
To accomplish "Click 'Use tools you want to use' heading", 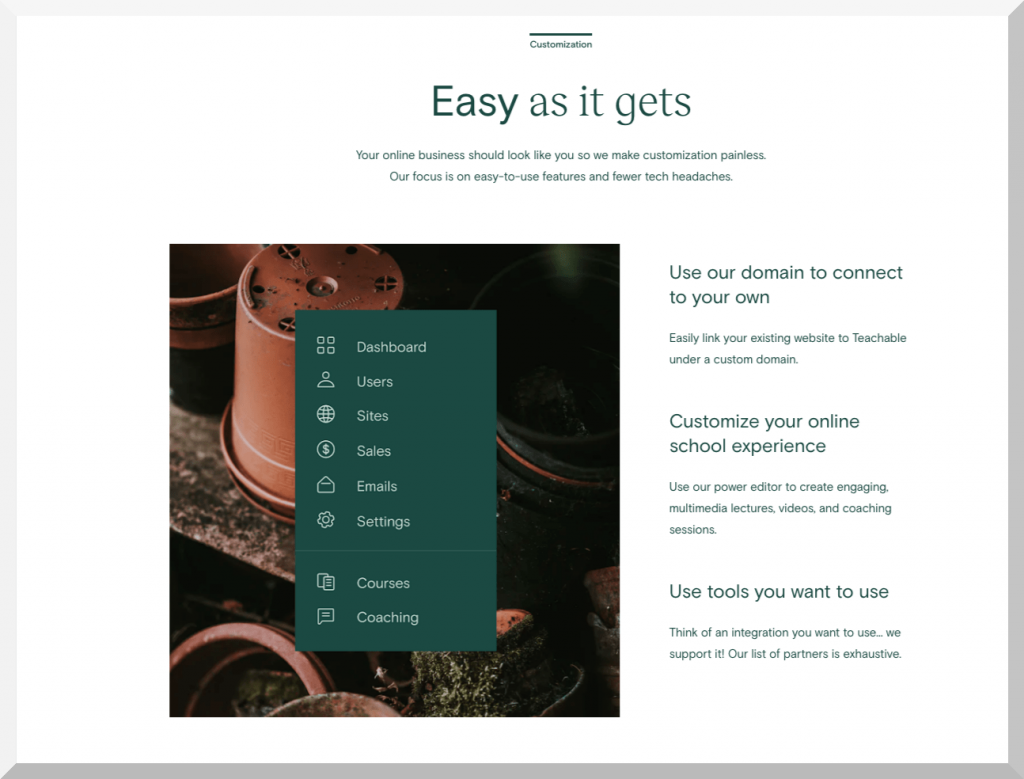I will [778, 591].
